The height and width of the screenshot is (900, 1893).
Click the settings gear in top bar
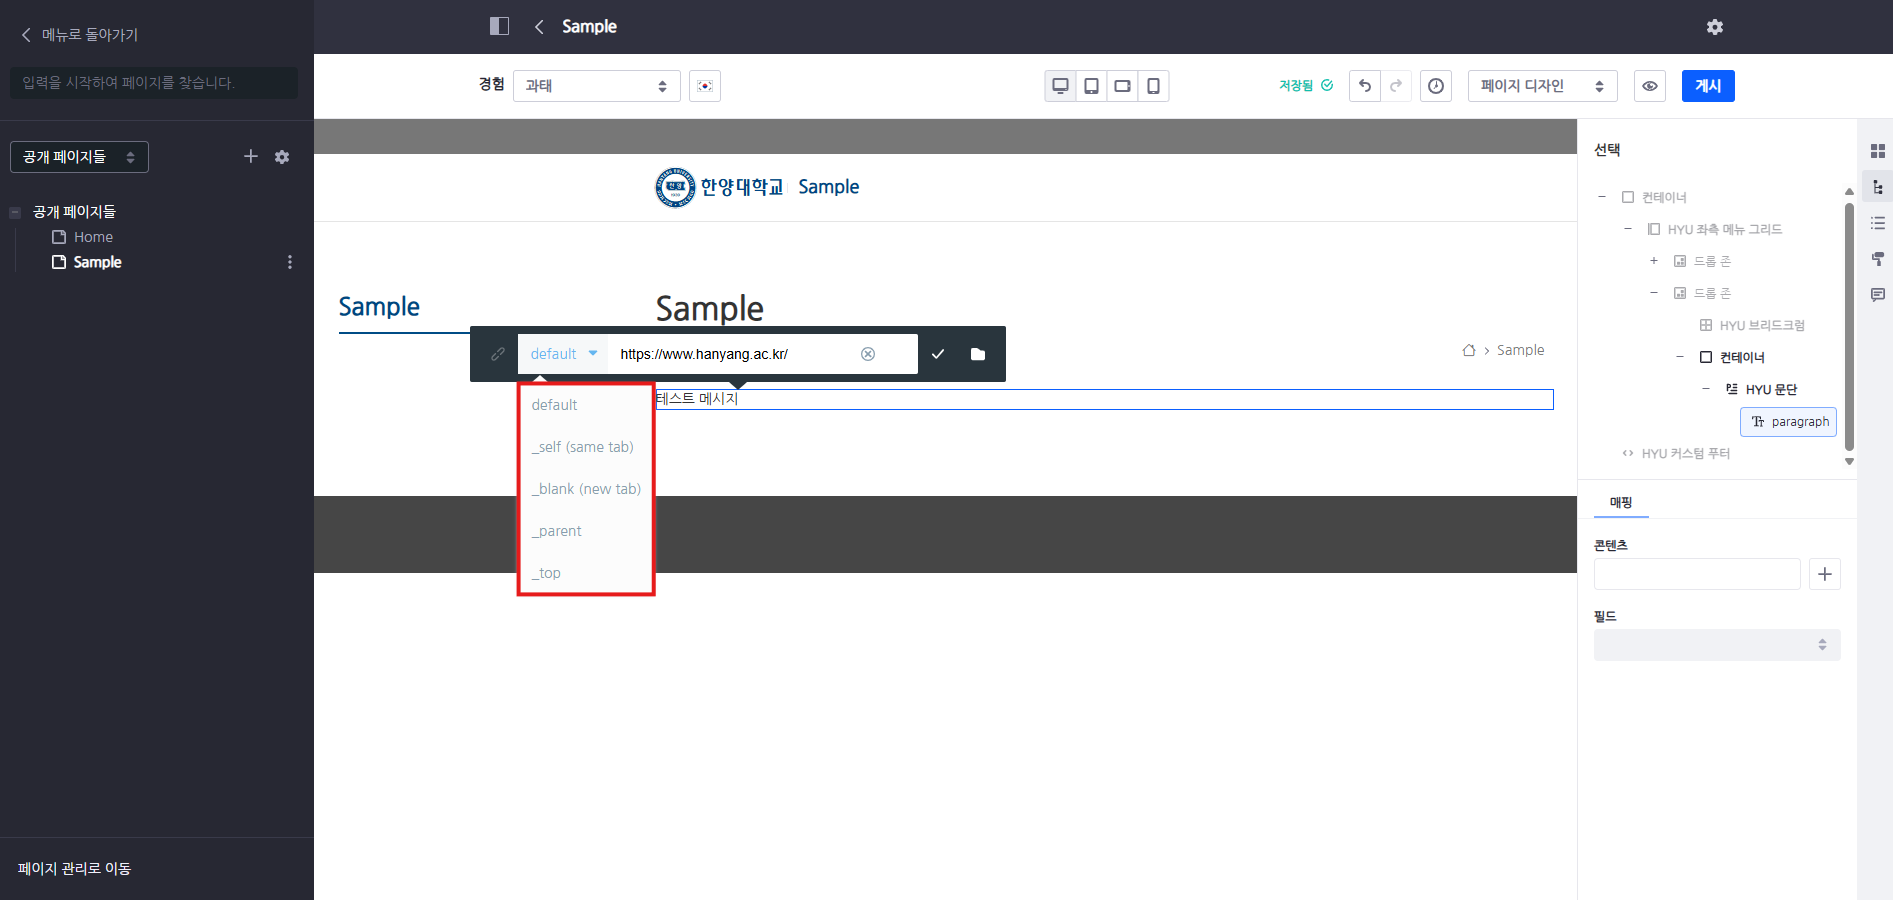click(1714, 27)
